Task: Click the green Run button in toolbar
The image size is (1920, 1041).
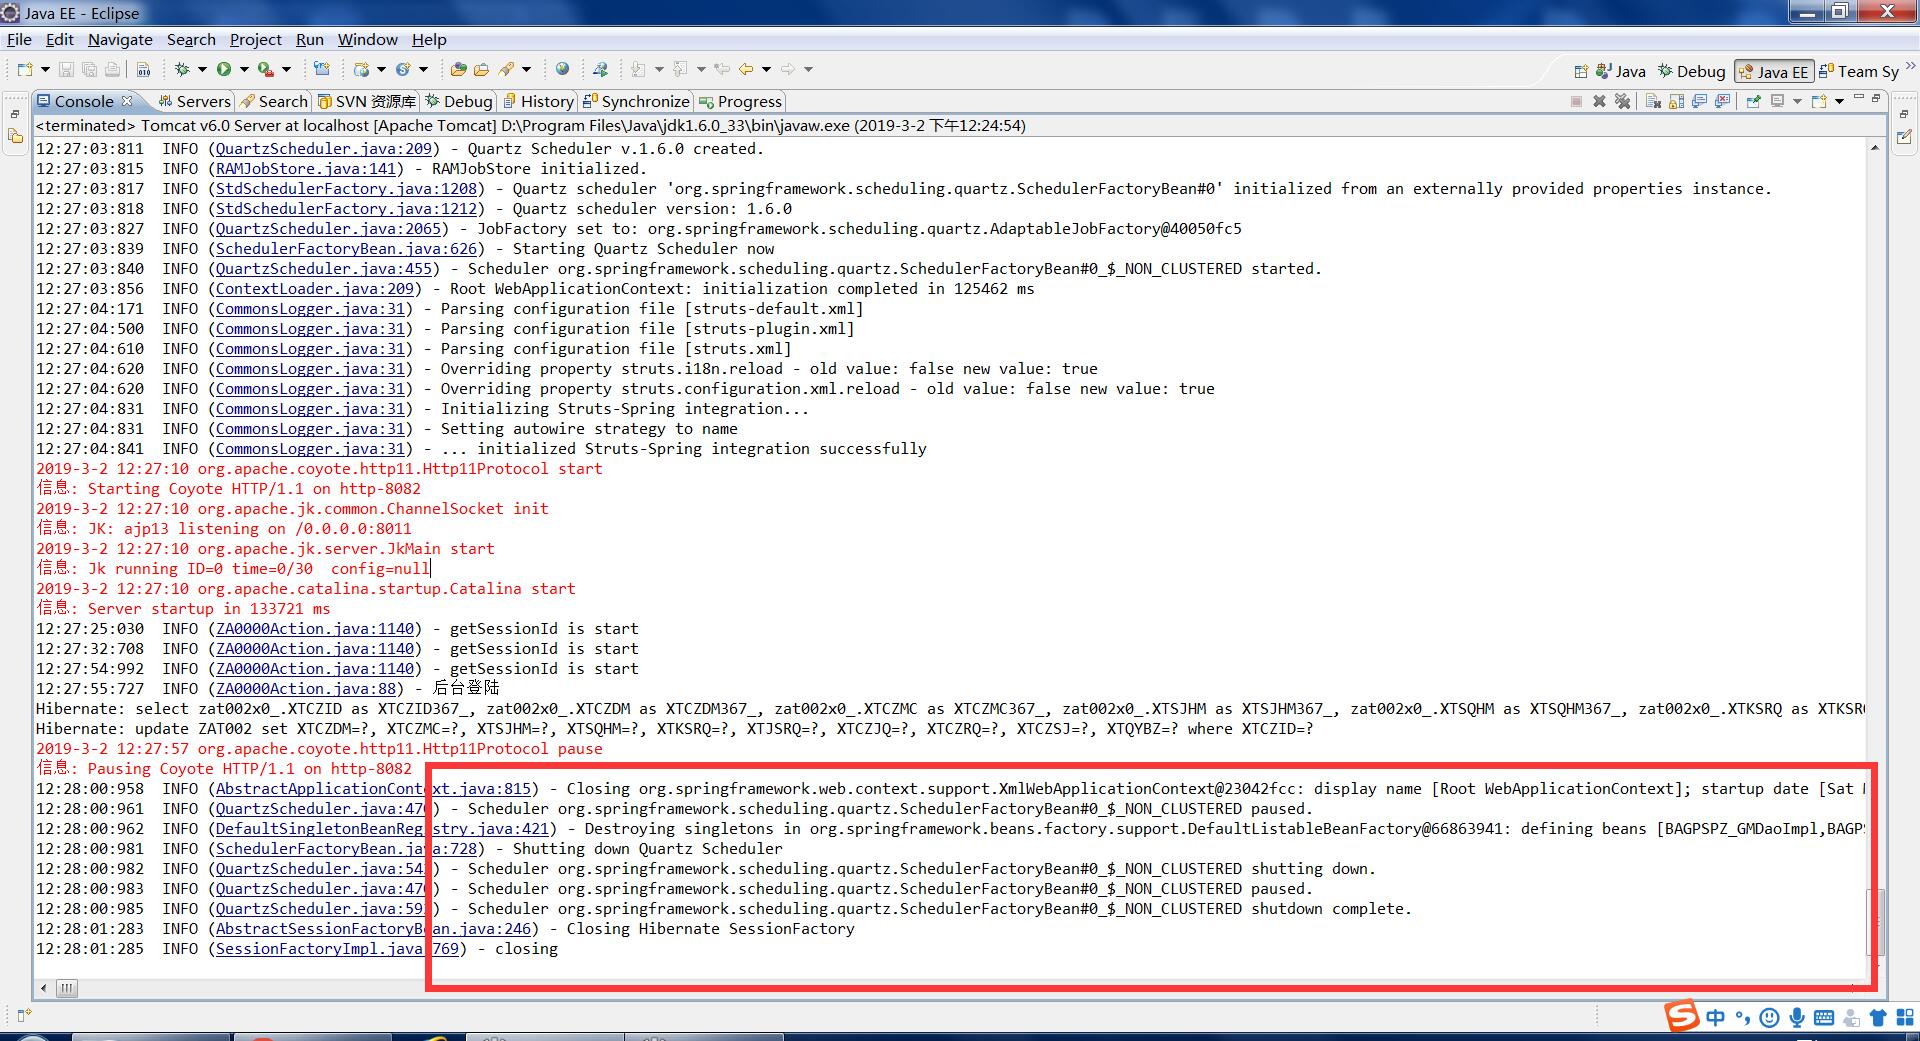Action: click(x=224, y=69)
